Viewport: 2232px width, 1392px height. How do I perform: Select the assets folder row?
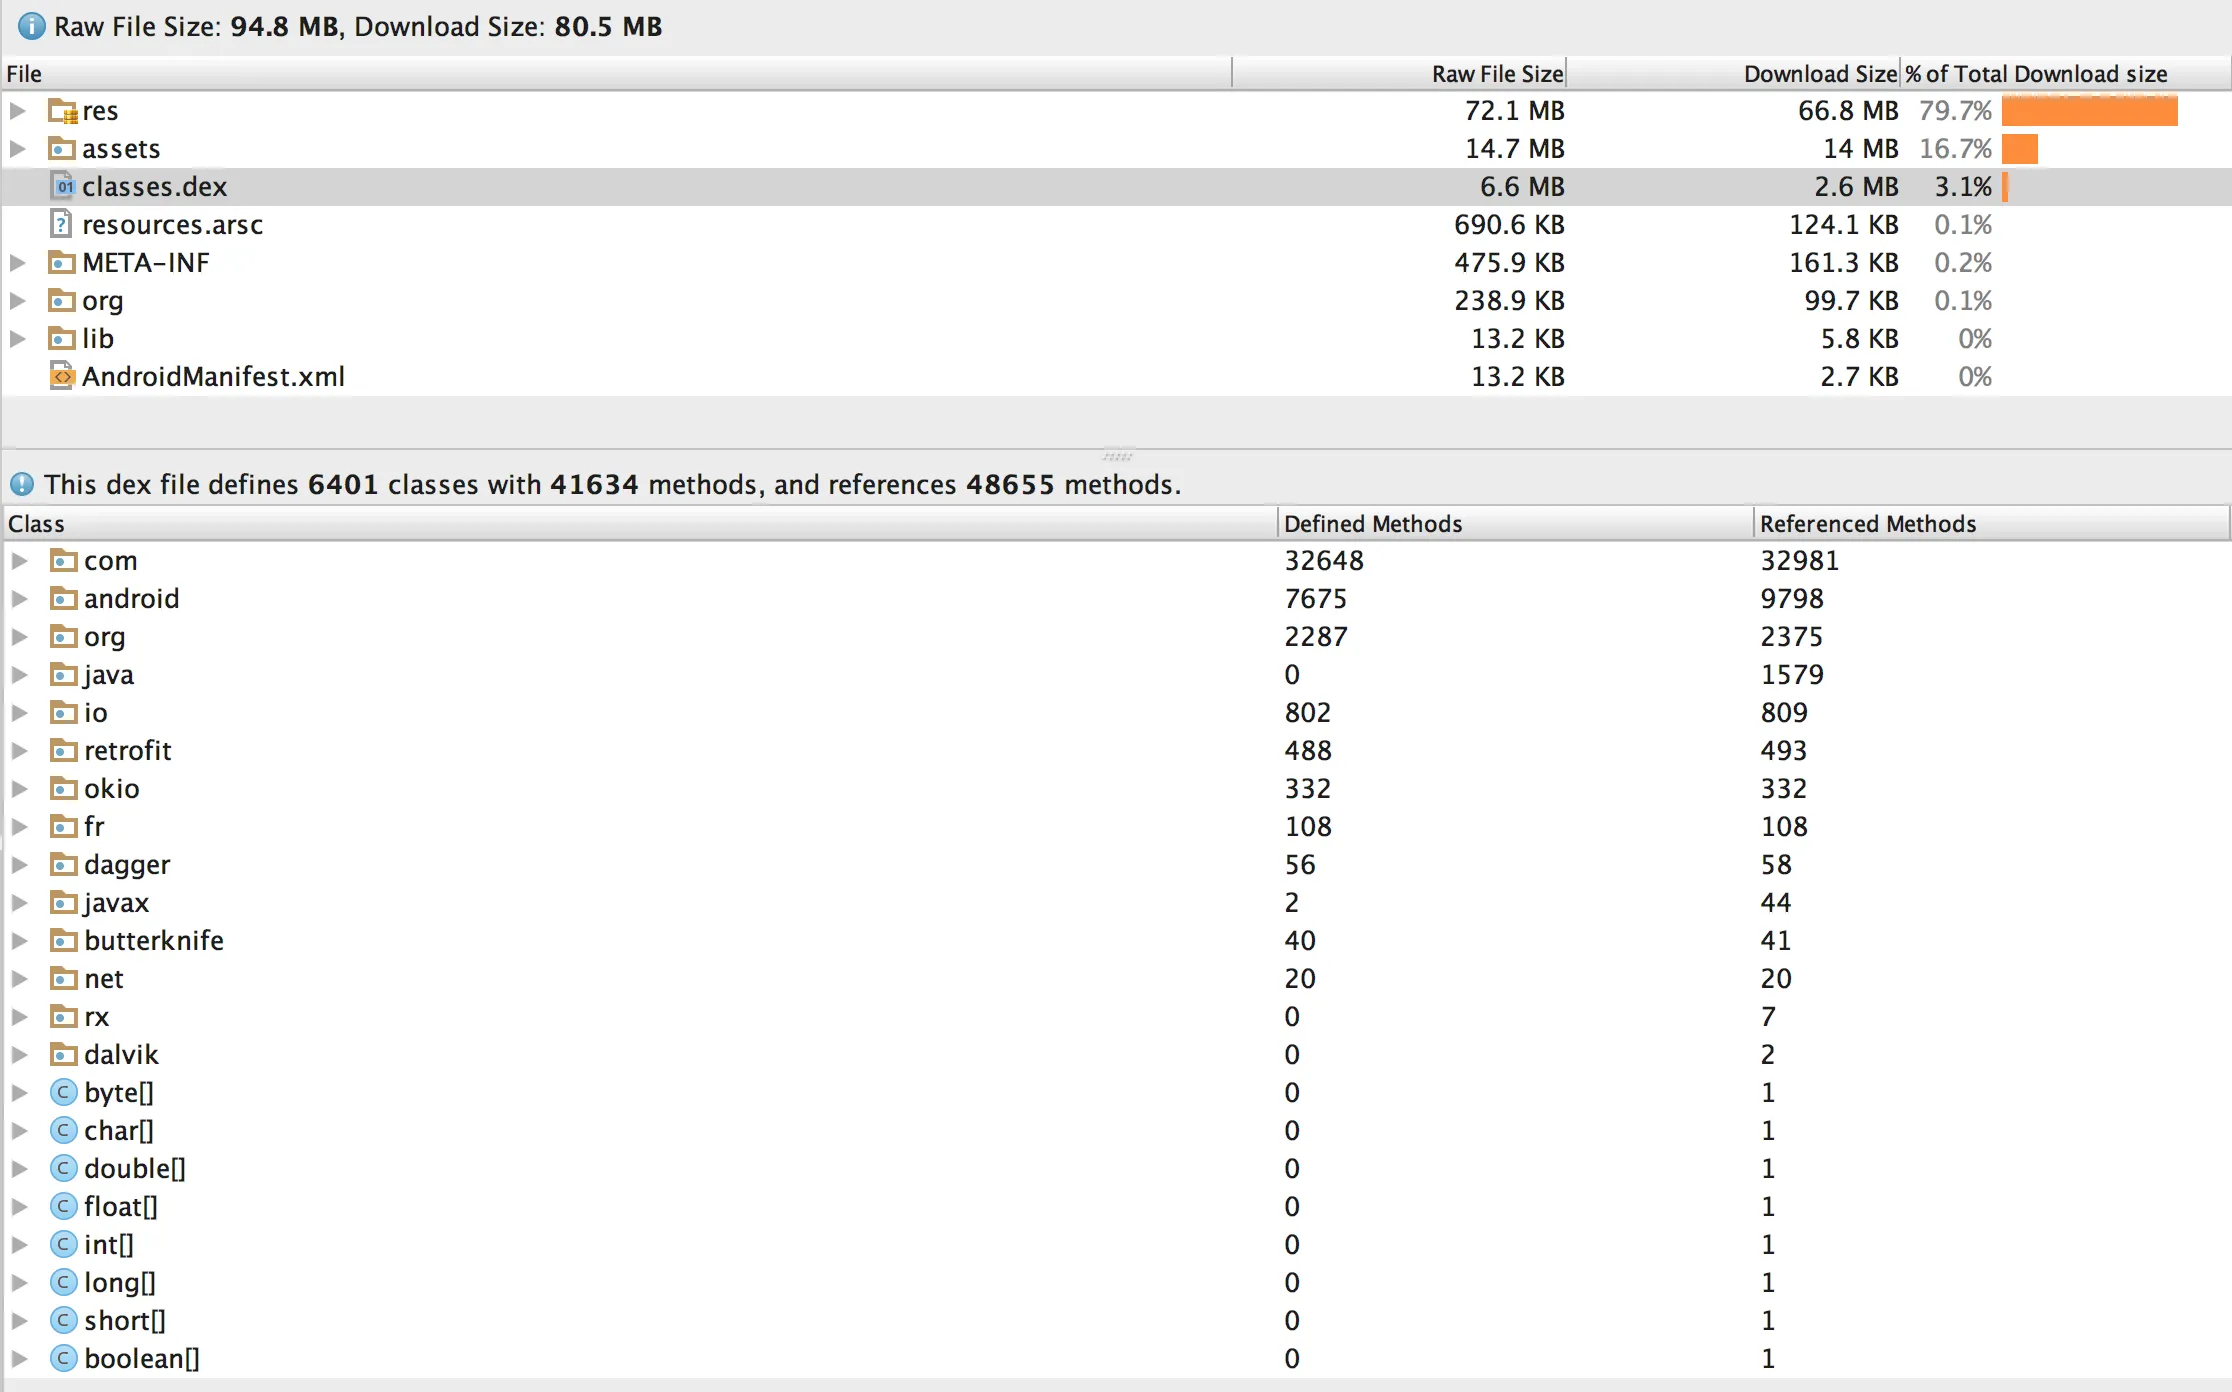[120, 149]
